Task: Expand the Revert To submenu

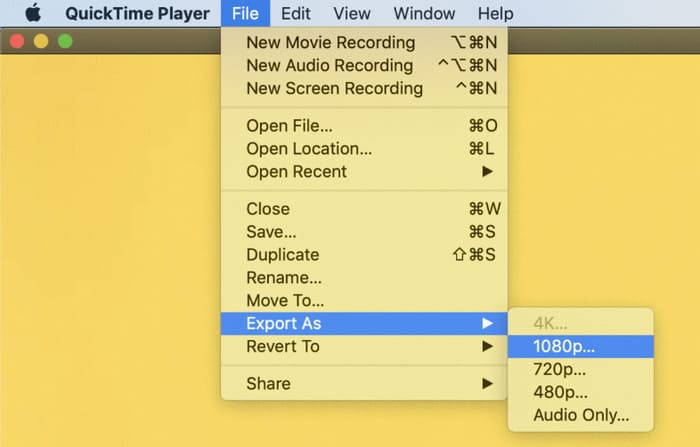Action: click(364, 346)
